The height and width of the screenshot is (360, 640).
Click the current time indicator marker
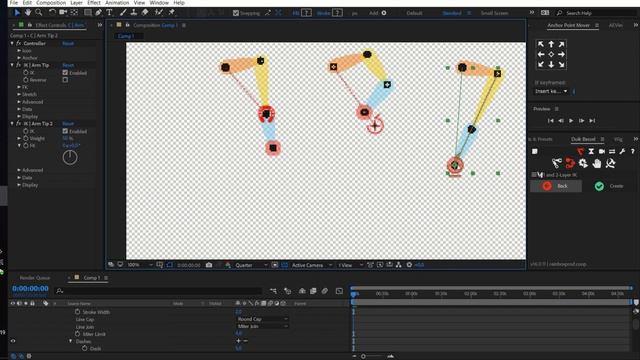[353, 293]
